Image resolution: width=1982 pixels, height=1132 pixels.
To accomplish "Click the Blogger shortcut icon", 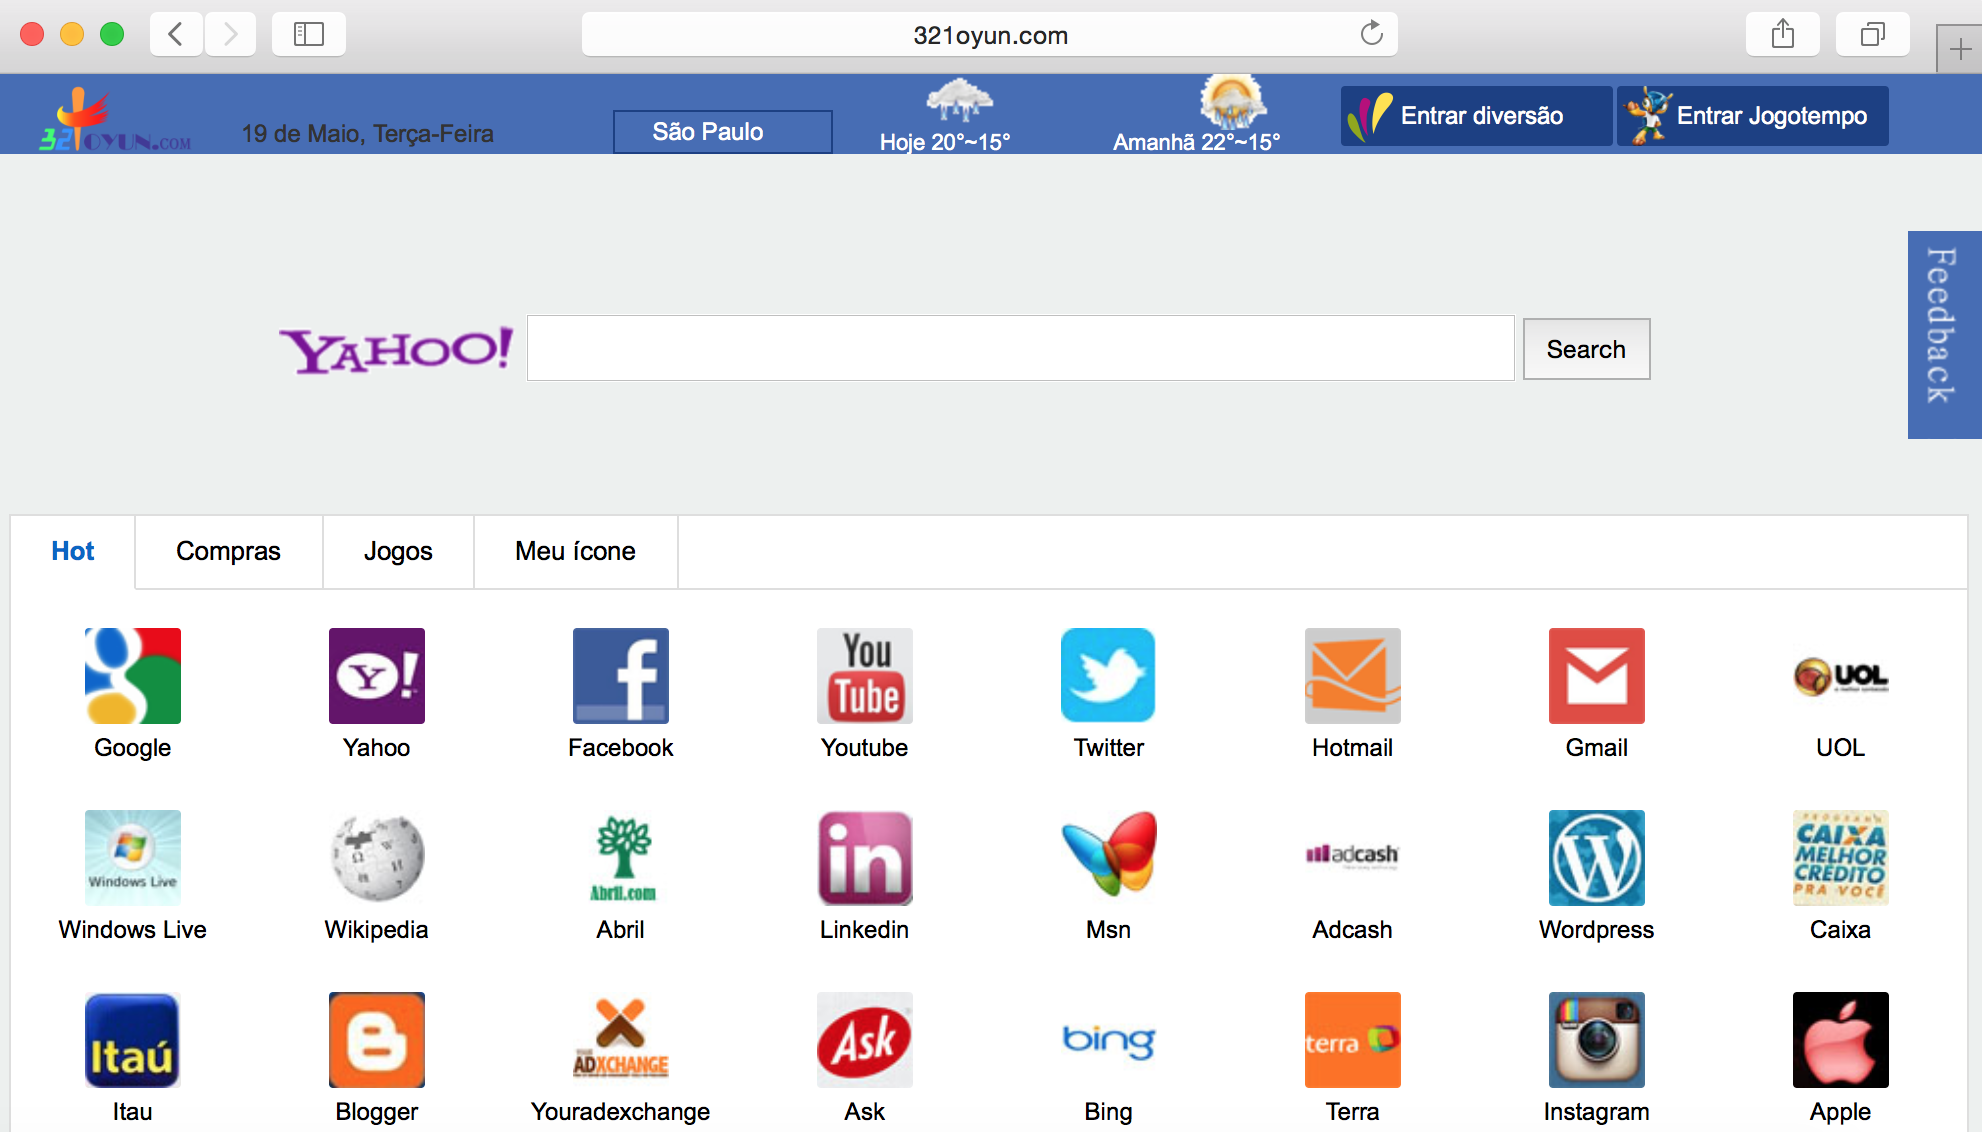I will (376, 1040).
